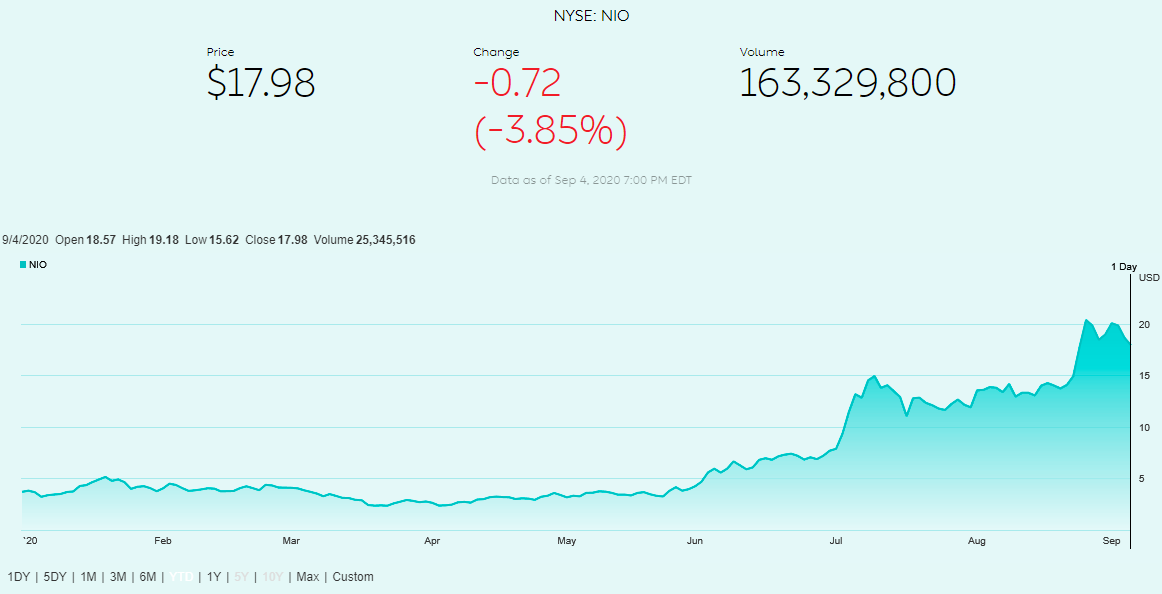Click the Jul x-axis label
This screenshot has width=1162, height=594.
click(837, 541)
